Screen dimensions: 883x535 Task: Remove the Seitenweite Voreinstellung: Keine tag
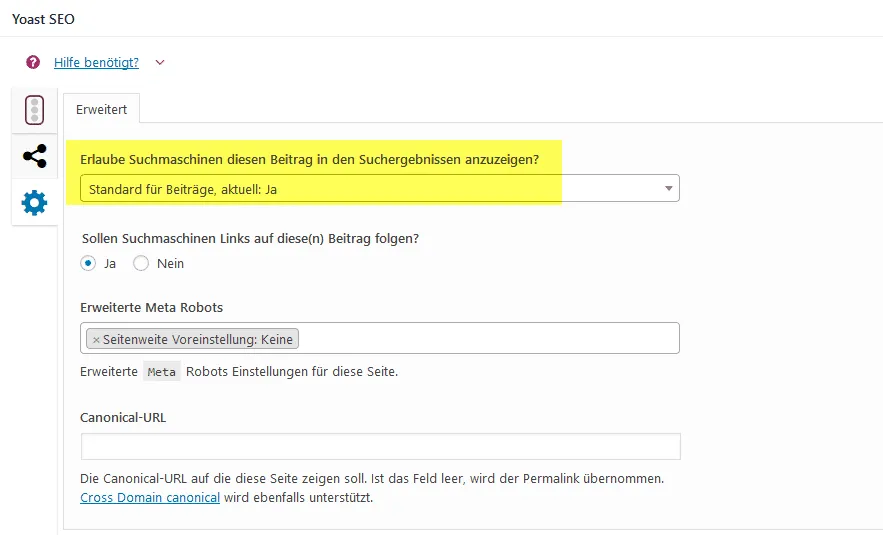click(x=96, y=340)
